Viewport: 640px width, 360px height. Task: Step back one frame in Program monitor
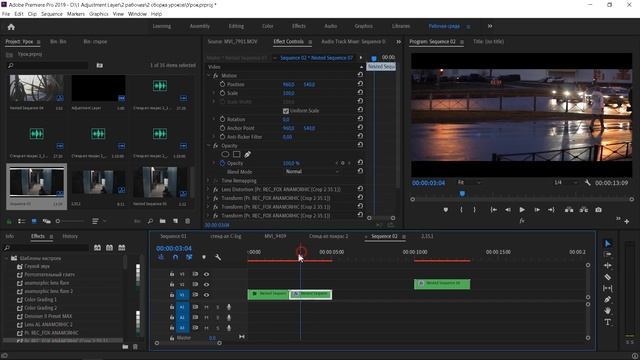coord(508,210)
